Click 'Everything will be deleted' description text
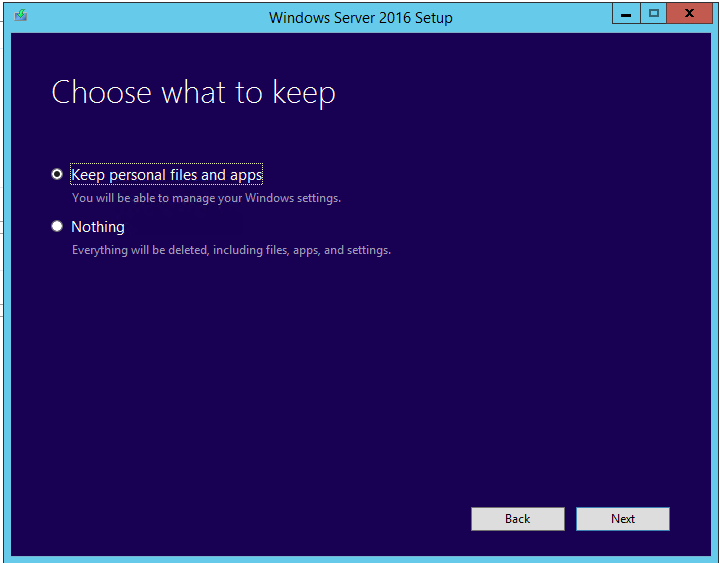This screenshot has height=563, width=719. [x=231, y=250]
